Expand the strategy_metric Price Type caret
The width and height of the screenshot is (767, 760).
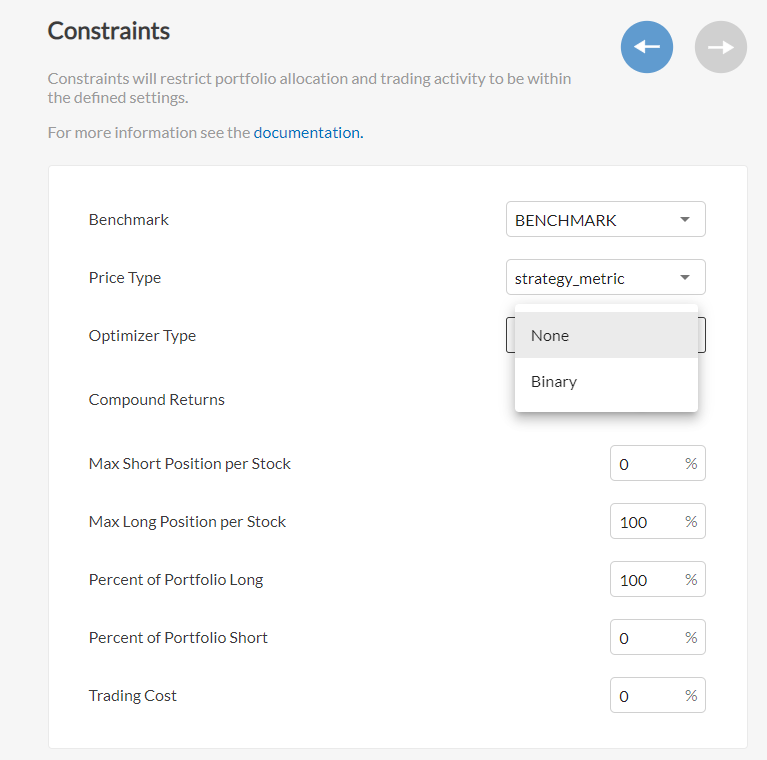pos(685,277)
